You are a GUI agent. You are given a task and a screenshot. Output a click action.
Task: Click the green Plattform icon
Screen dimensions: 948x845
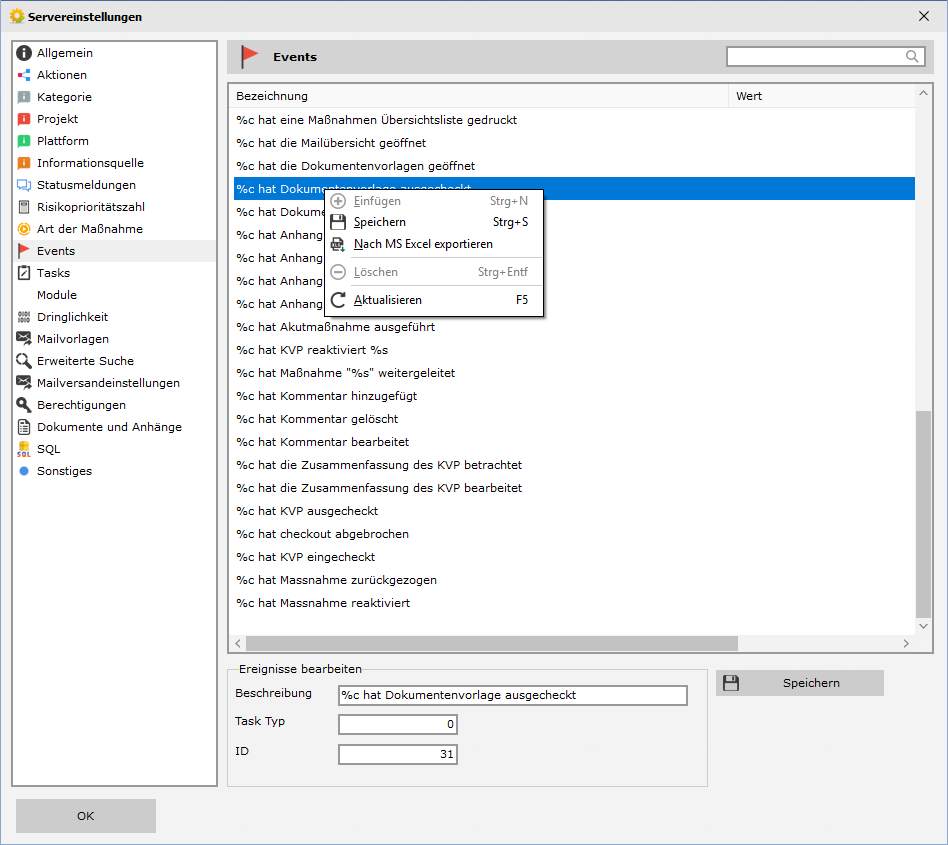[x=24, y=141]
